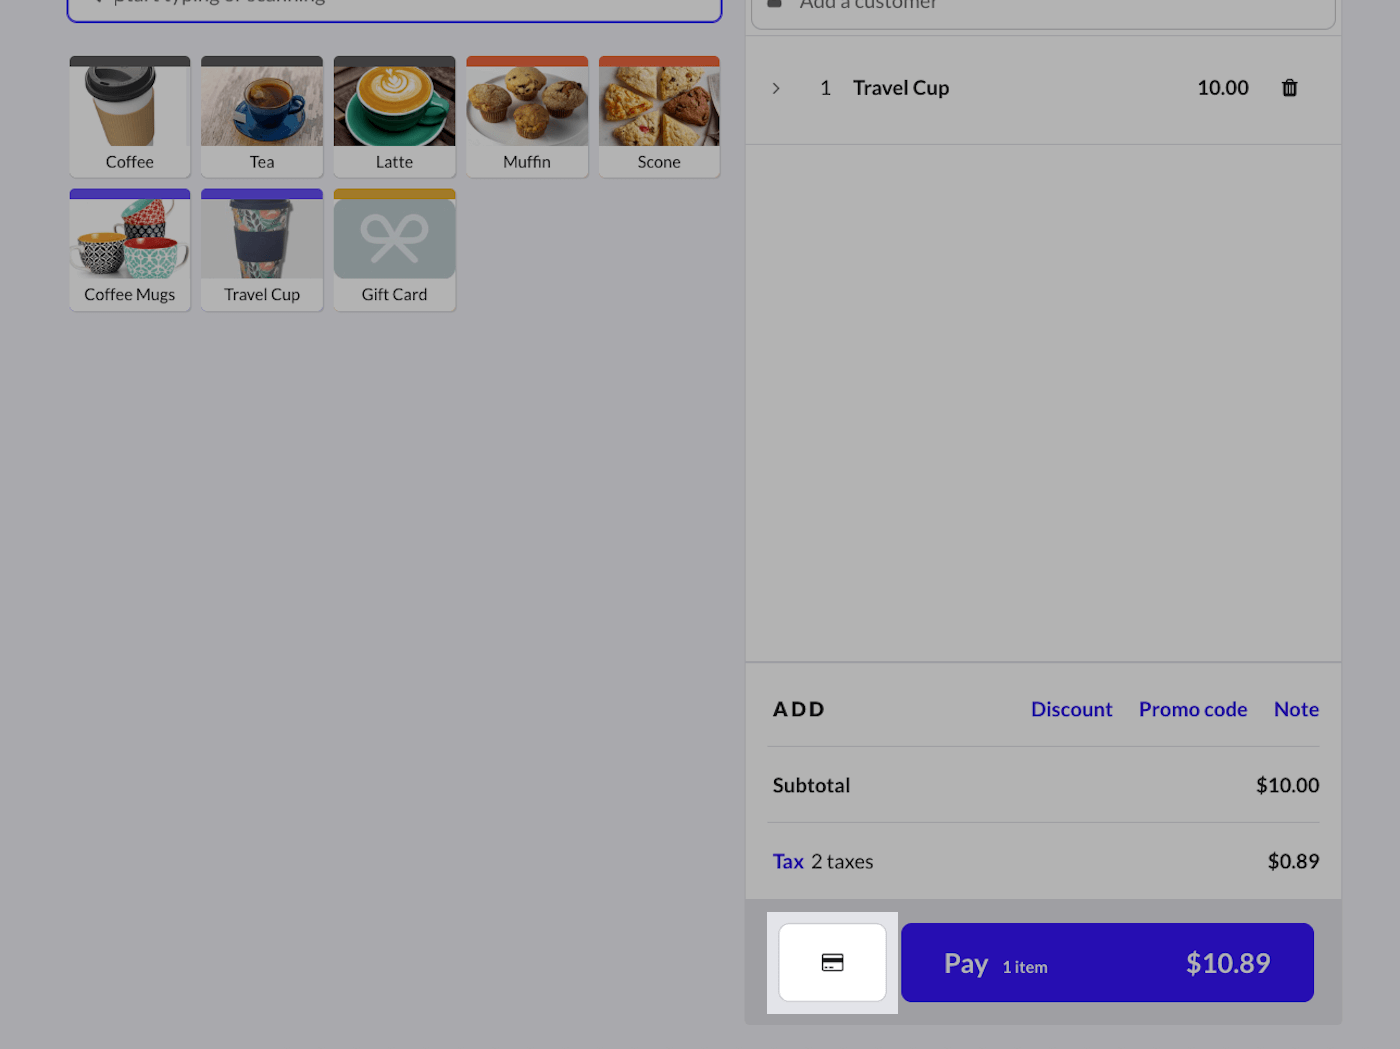Click the Gift Card ribbon icon tile
The height and width of the screenshot is (1049, 1400).
pyautogui.click(x=394, y=250)
